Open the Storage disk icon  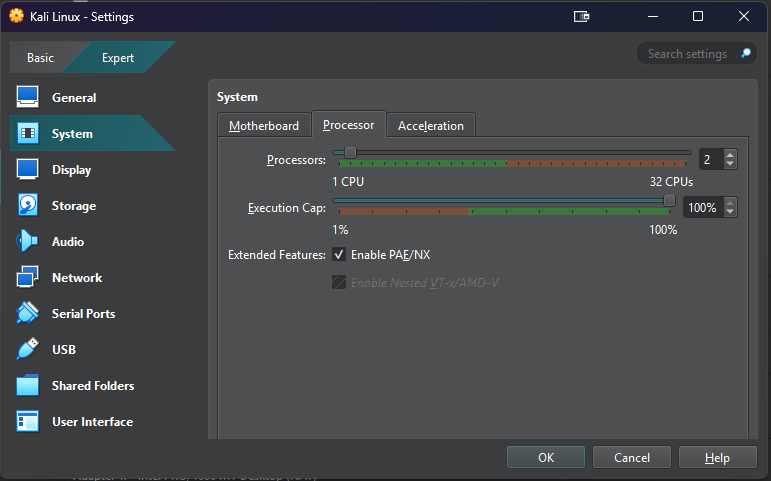(x=28, y=205)
